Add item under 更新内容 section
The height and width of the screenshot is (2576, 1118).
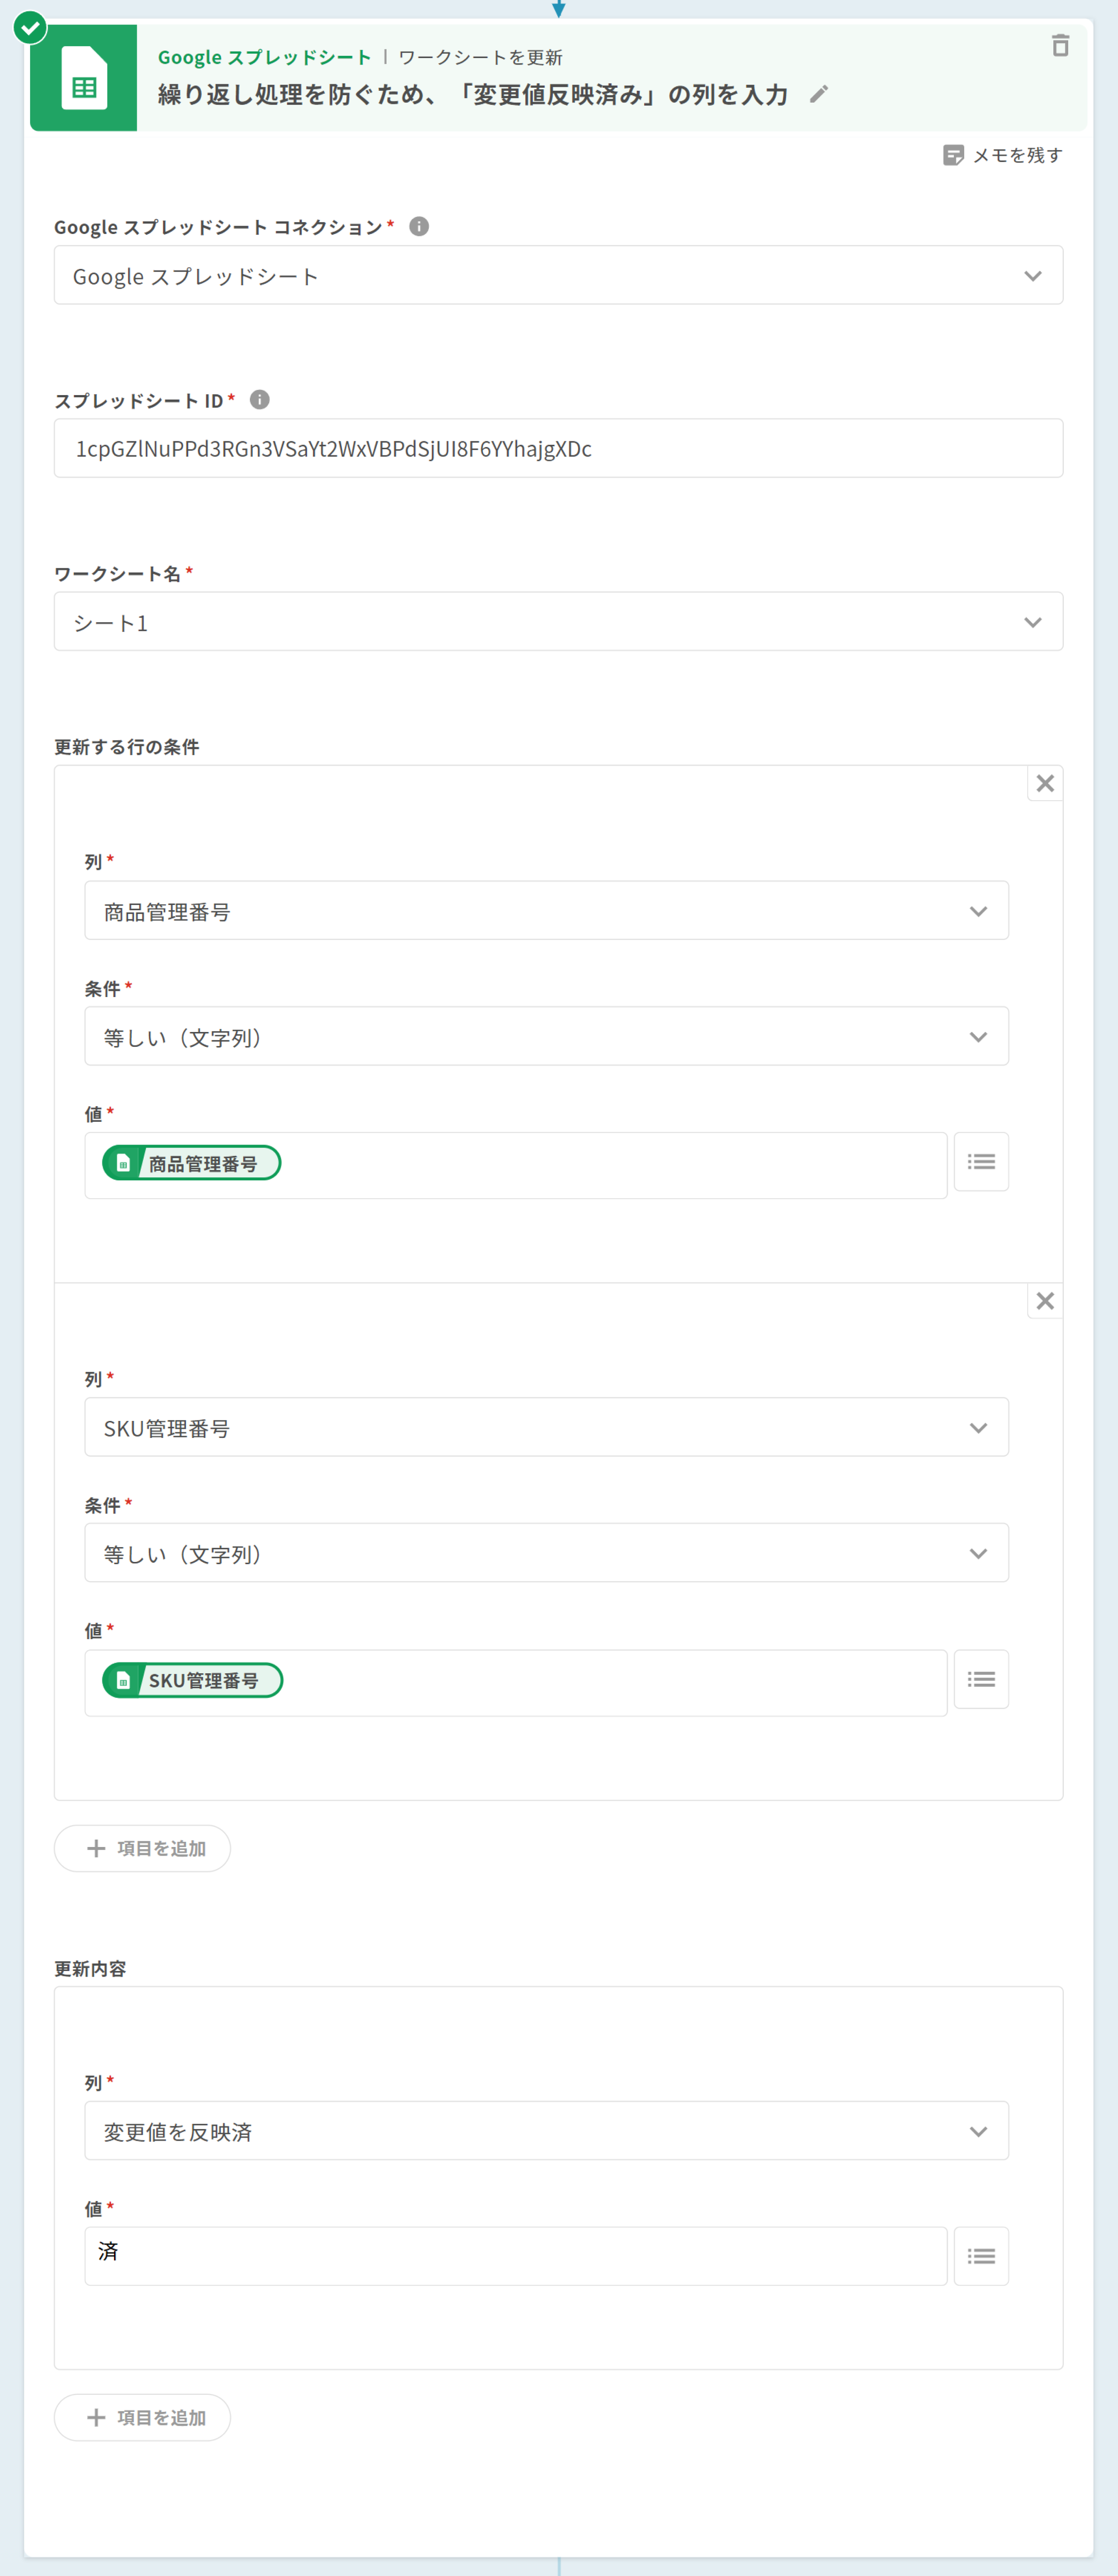(x=143, y=2417)
